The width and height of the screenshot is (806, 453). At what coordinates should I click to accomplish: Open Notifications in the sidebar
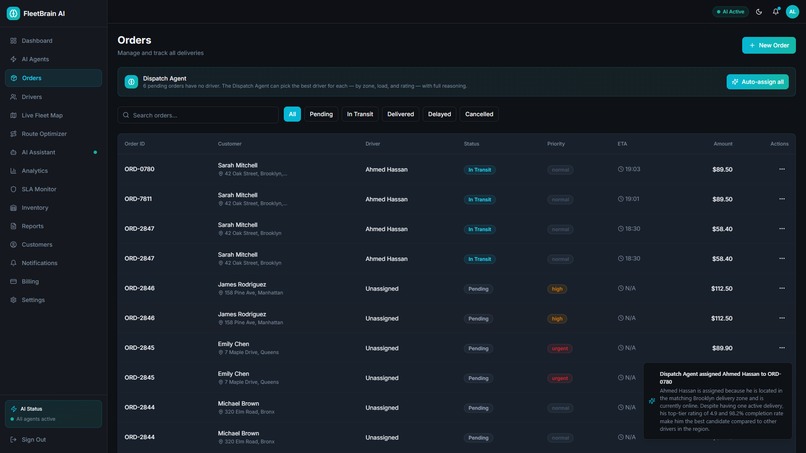click(x=53, y=263)
